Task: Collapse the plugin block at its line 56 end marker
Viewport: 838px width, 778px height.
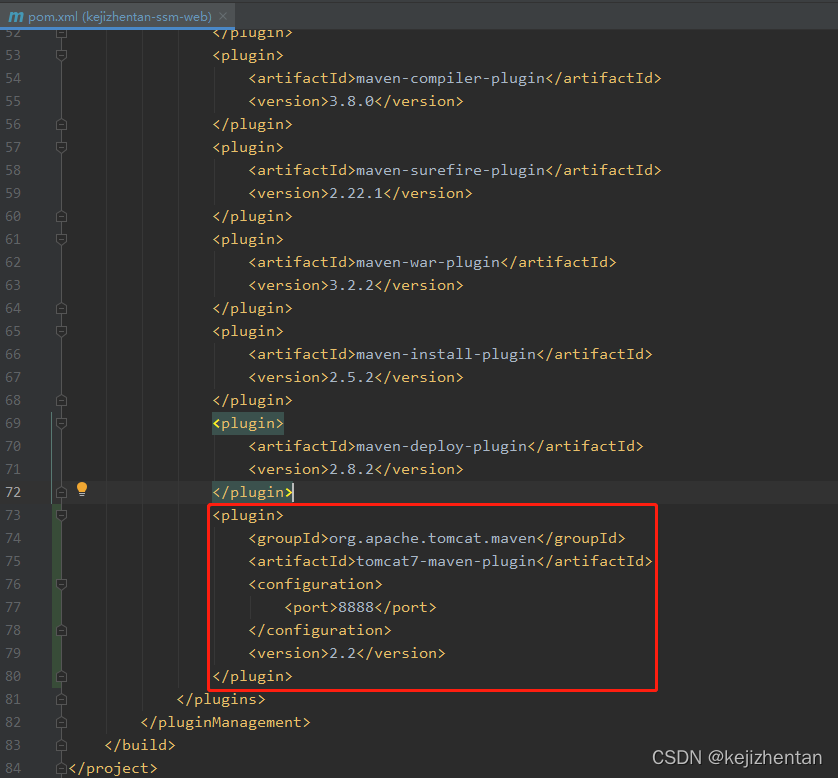Action: 61,124
